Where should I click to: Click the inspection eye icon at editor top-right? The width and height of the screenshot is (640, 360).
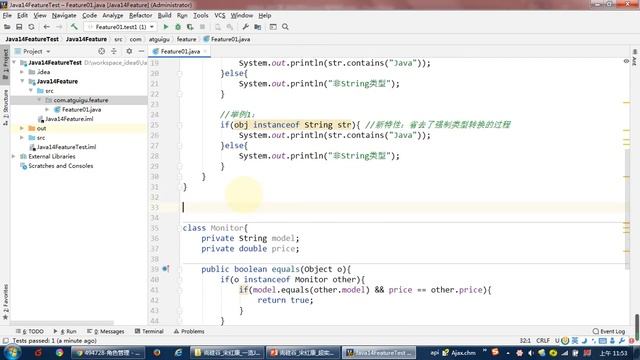626,61
